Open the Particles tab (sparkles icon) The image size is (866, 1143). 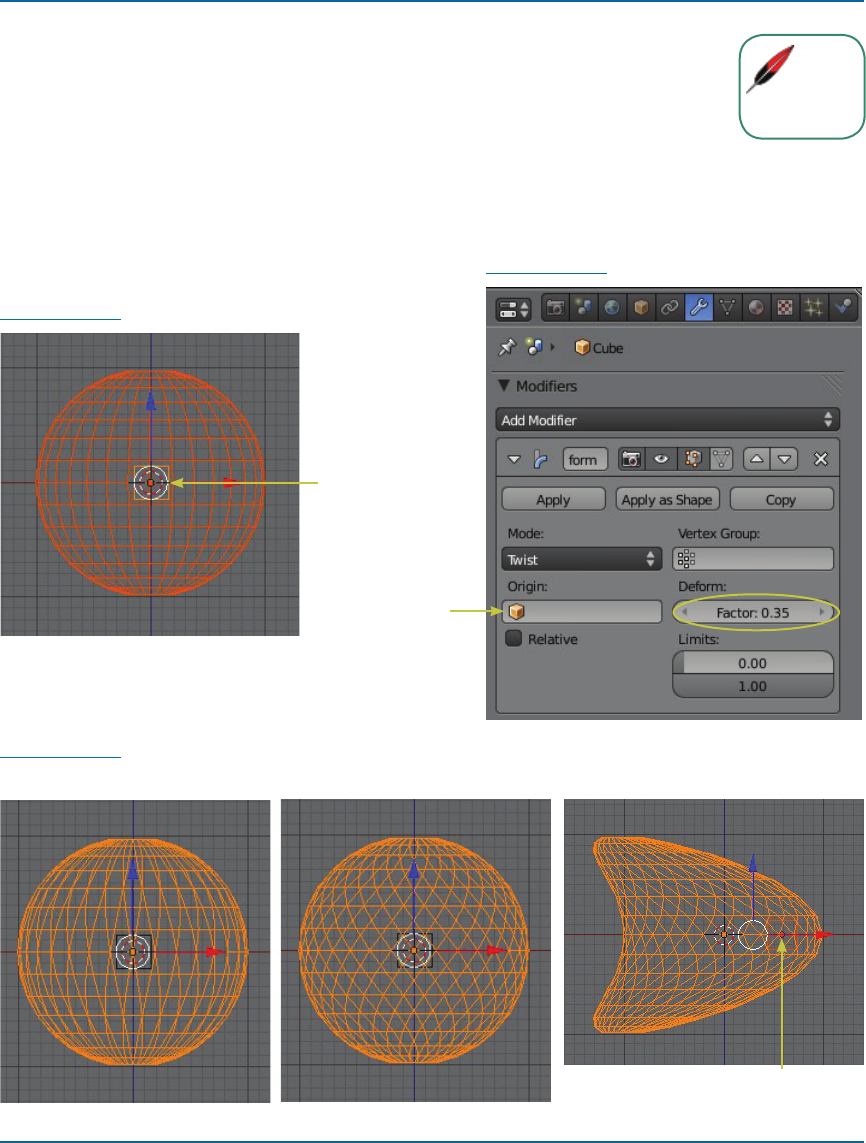point(814,308)
